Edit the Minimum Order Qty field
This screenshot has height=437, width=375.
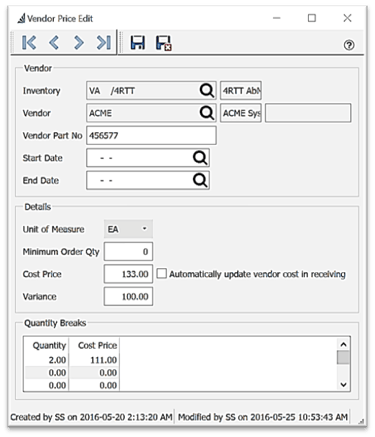point(129,251)
